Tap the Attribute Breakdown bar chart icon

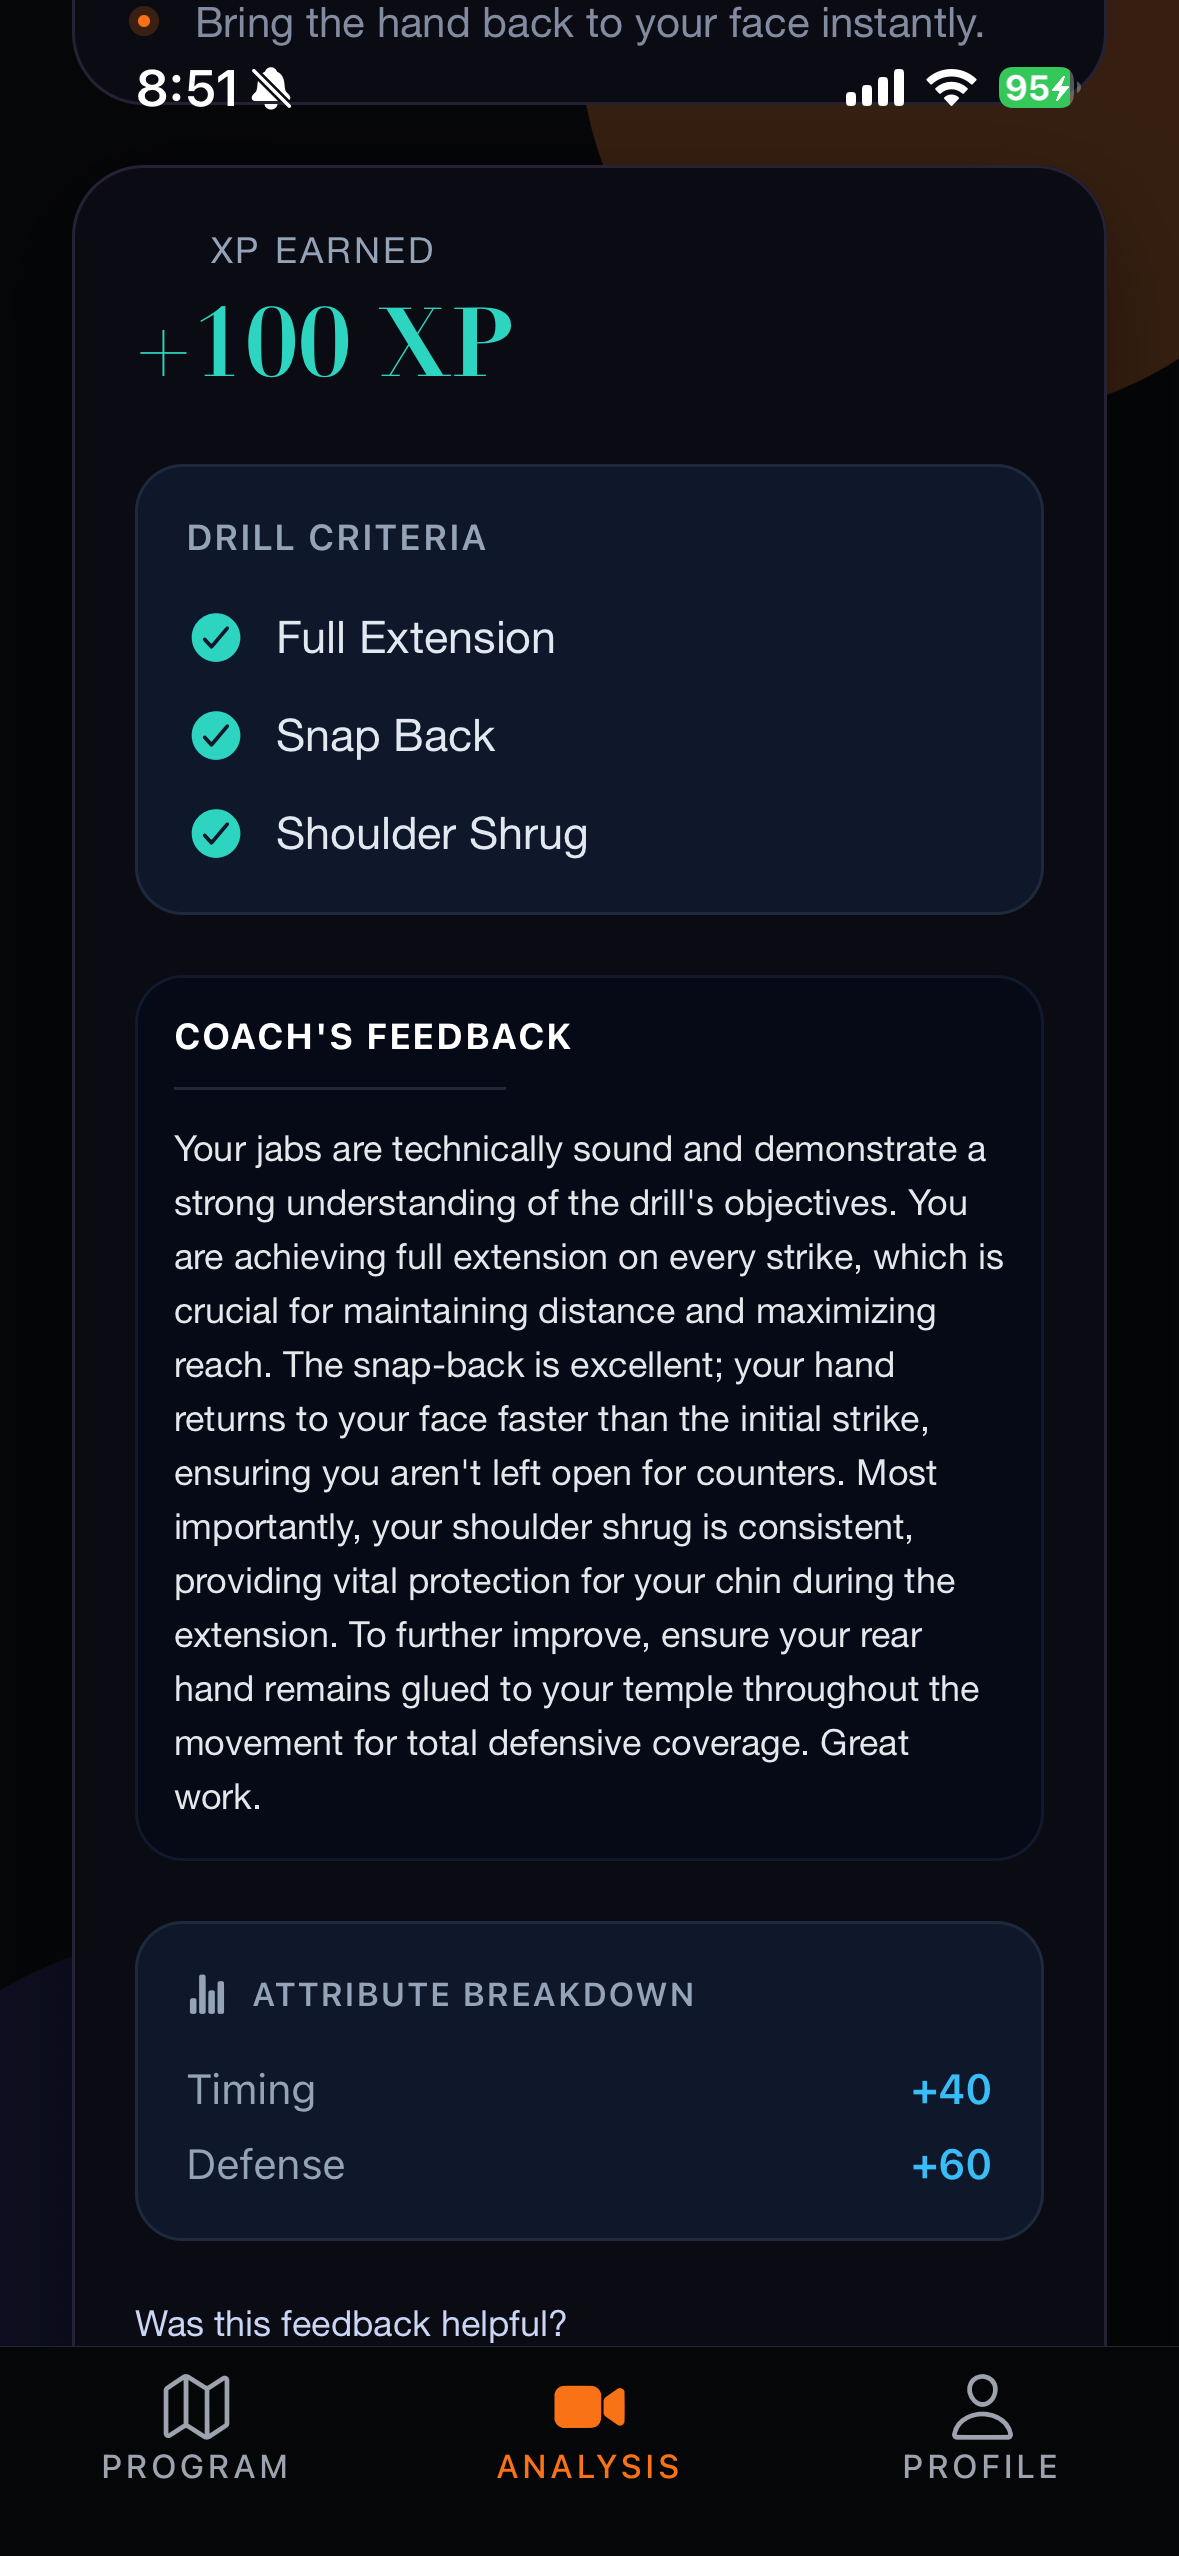click(x=207, y=1993)
